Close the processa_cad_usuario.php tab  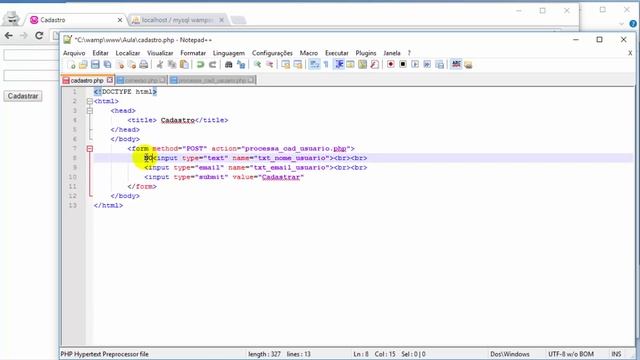[x=251, y=80]
